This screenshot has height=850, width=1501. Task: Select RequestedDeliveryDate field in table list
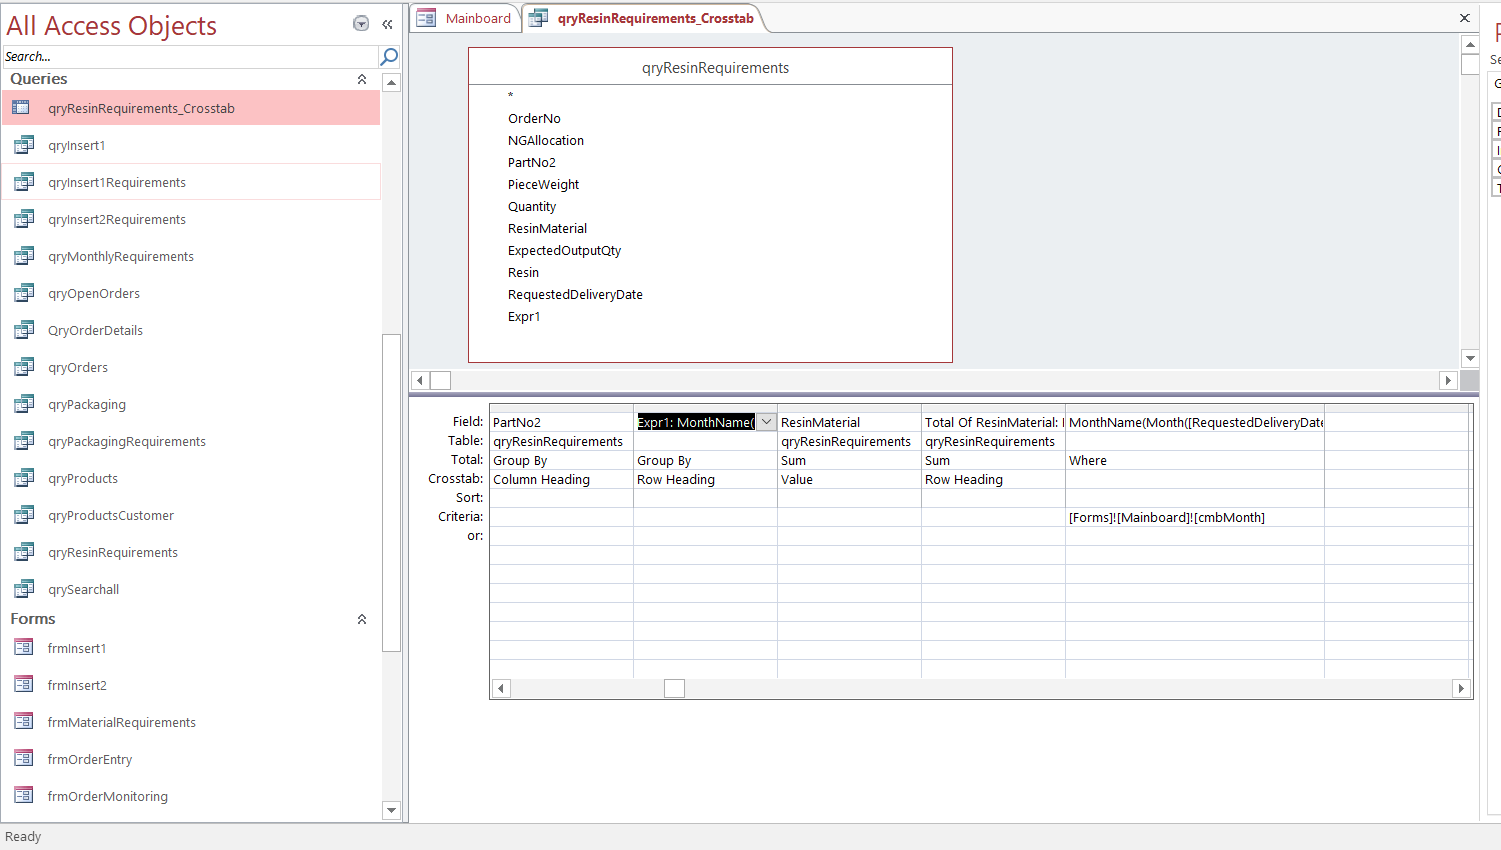click(x=575, y=295)
